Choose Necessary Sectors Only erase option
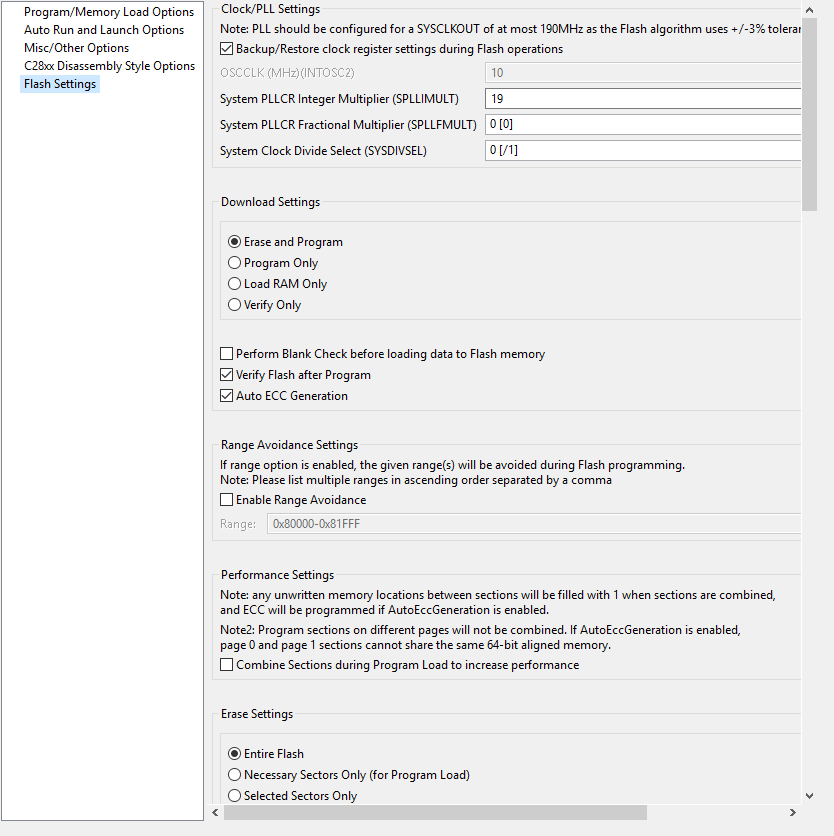Viewport: 834px width, 836px height. [x=235, y=775]
